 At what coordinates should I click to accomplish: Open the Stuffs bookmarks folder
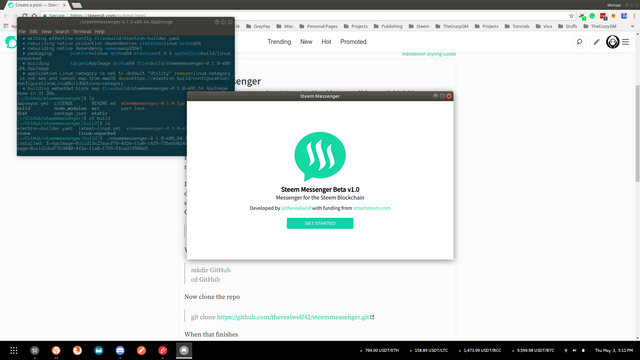(567, 26)
